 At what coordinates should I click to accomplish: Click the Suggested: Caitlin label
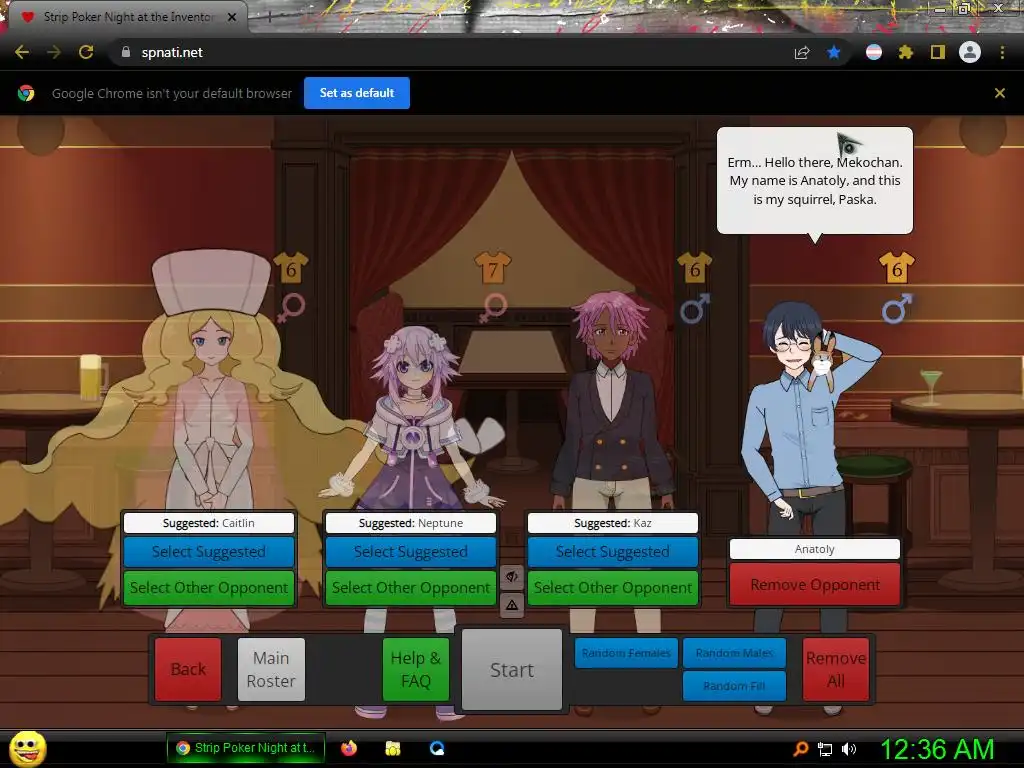(x=209, y=523)
